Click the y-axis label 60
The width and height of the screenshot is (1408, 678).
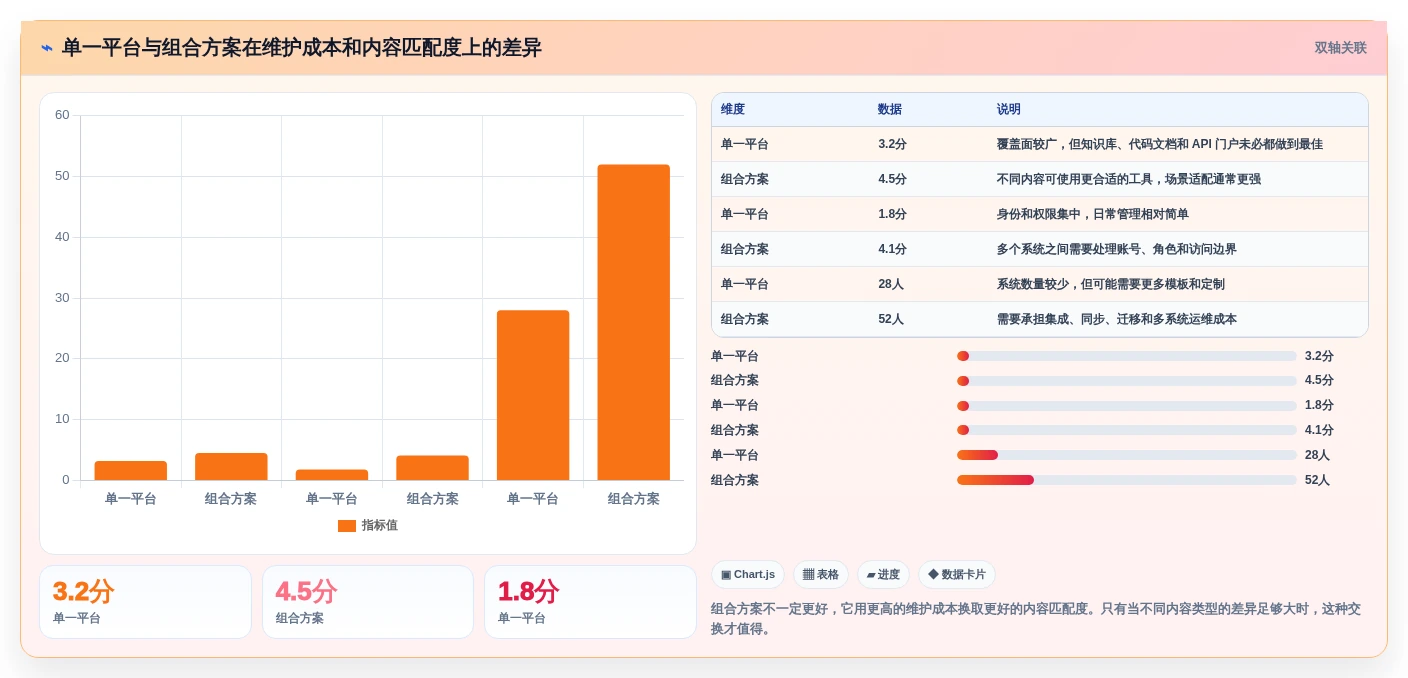point(62,115)
